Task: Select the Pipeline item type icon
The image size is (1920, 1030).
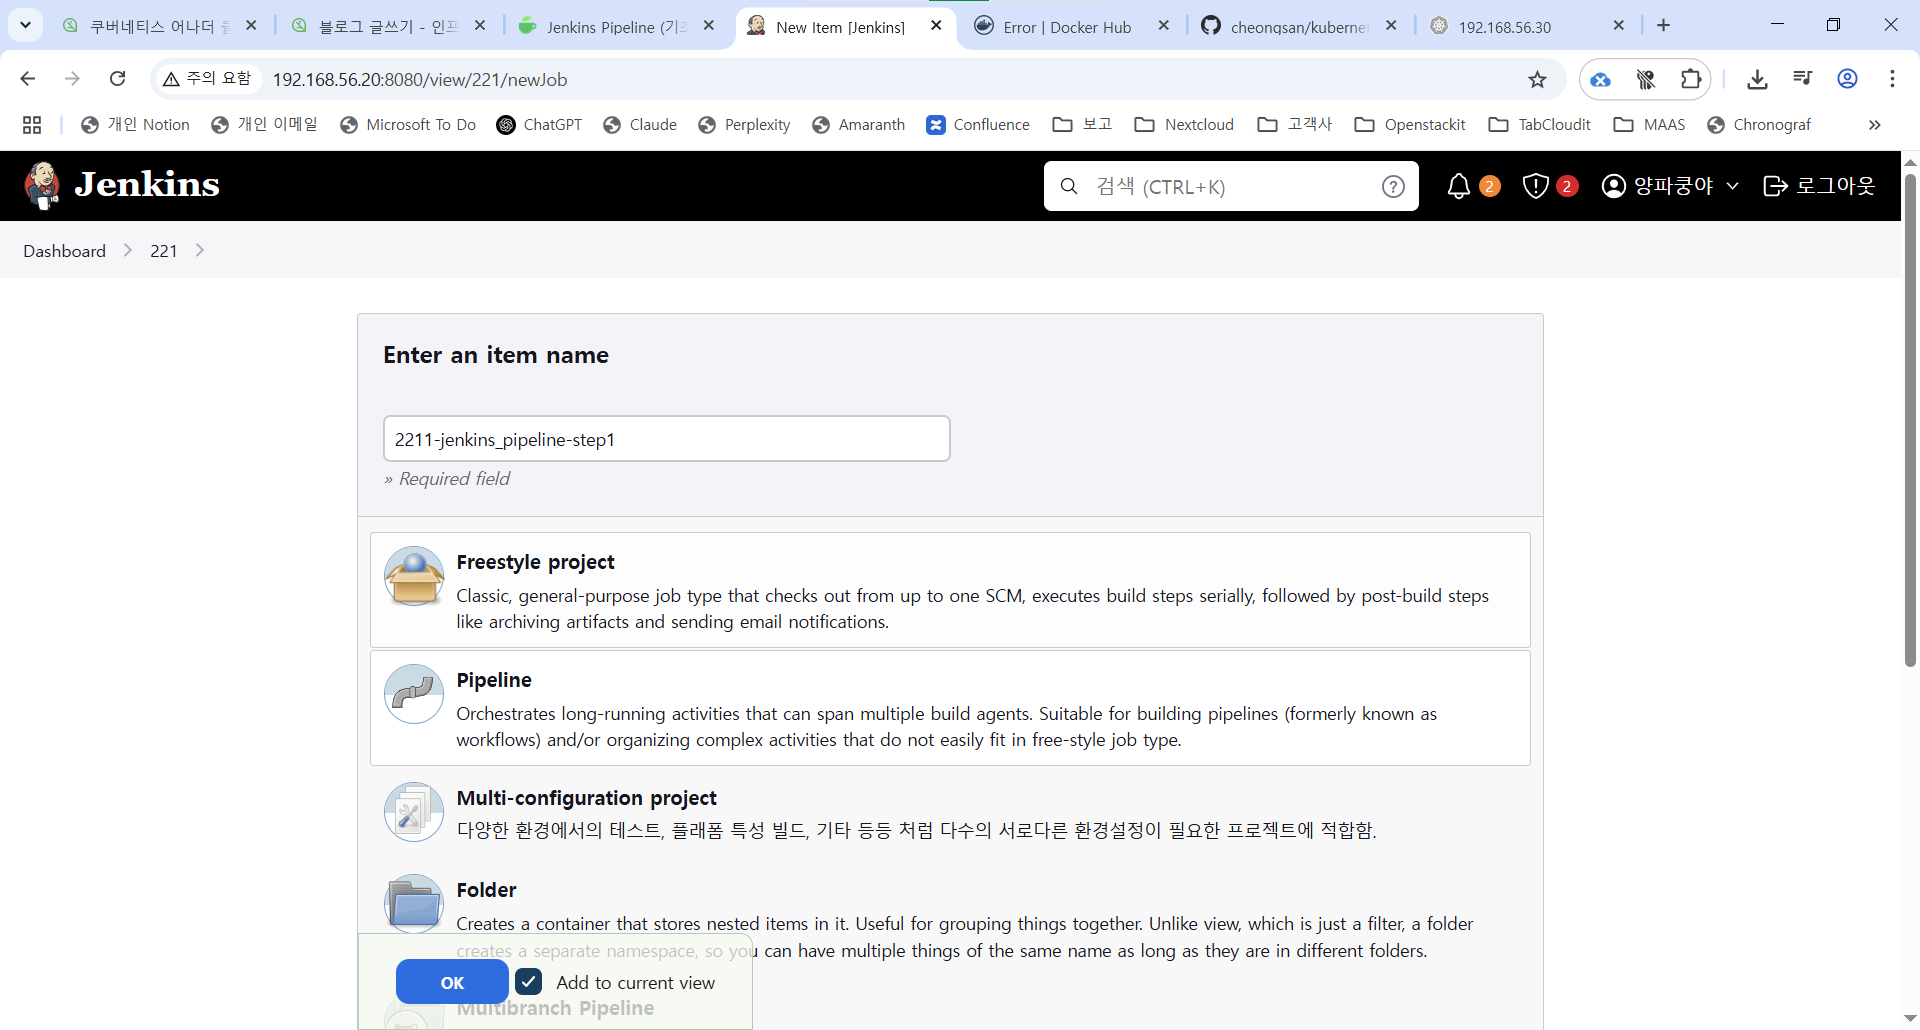Action: [x=414, y=694]
